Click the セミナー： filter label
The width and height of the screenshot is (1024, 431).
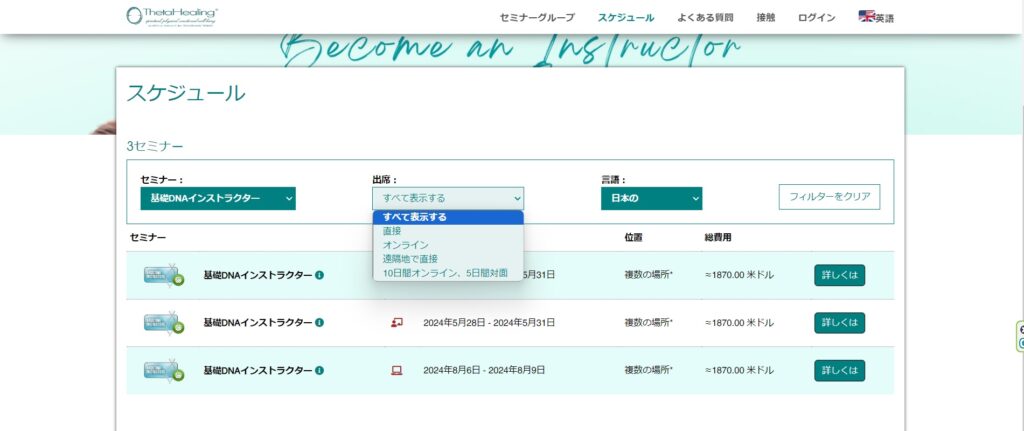(162, 180)
